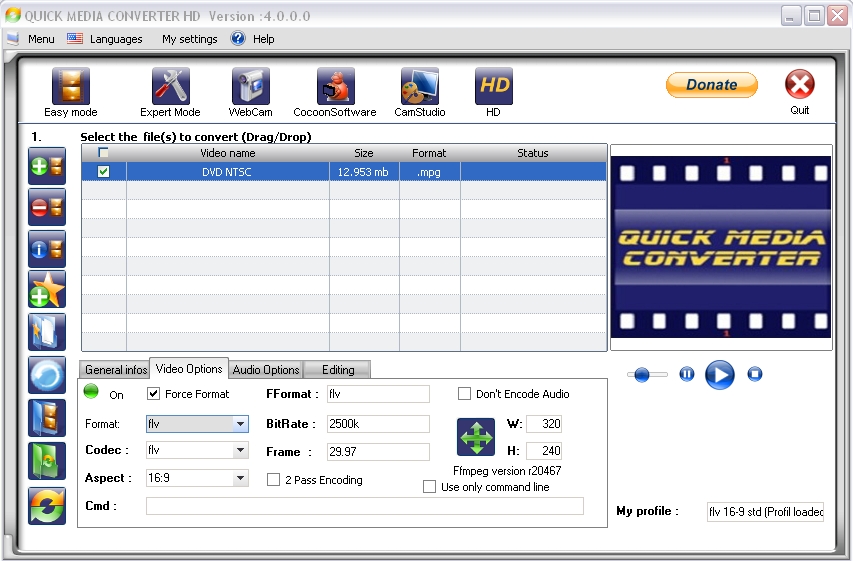Click the green convert arrows icon
853x561 pixels.
[x=47, y=506]
